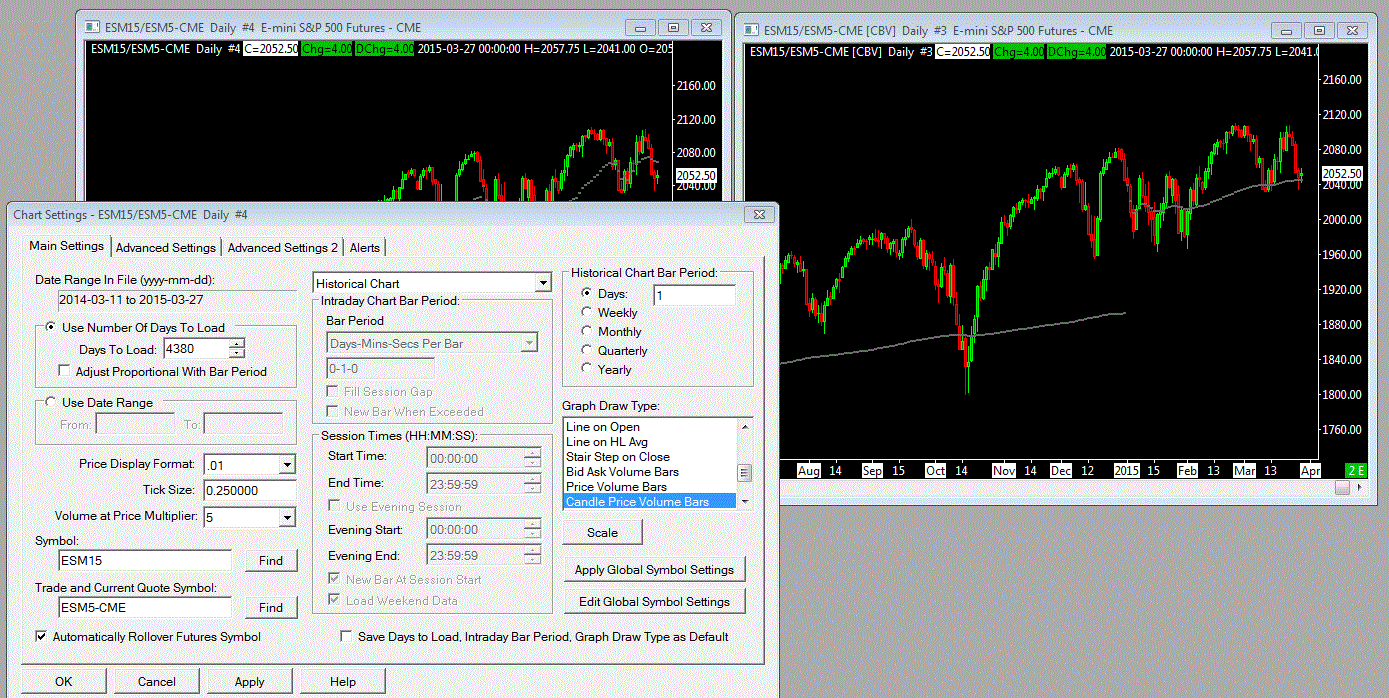Open Help for chart settings
This screenshot has width=1389, height=698.
[x=343, y=682]
